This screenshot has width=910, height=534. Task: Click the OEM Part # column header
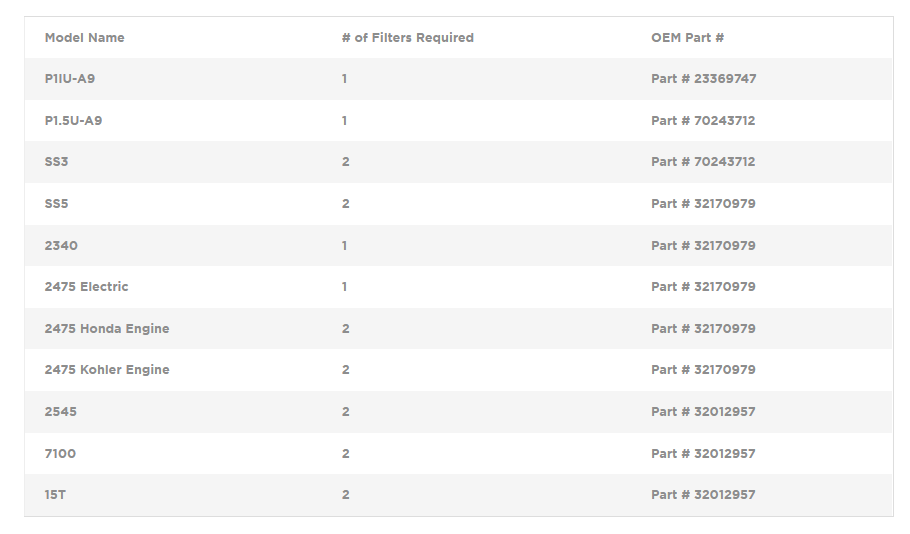(687, 38)
